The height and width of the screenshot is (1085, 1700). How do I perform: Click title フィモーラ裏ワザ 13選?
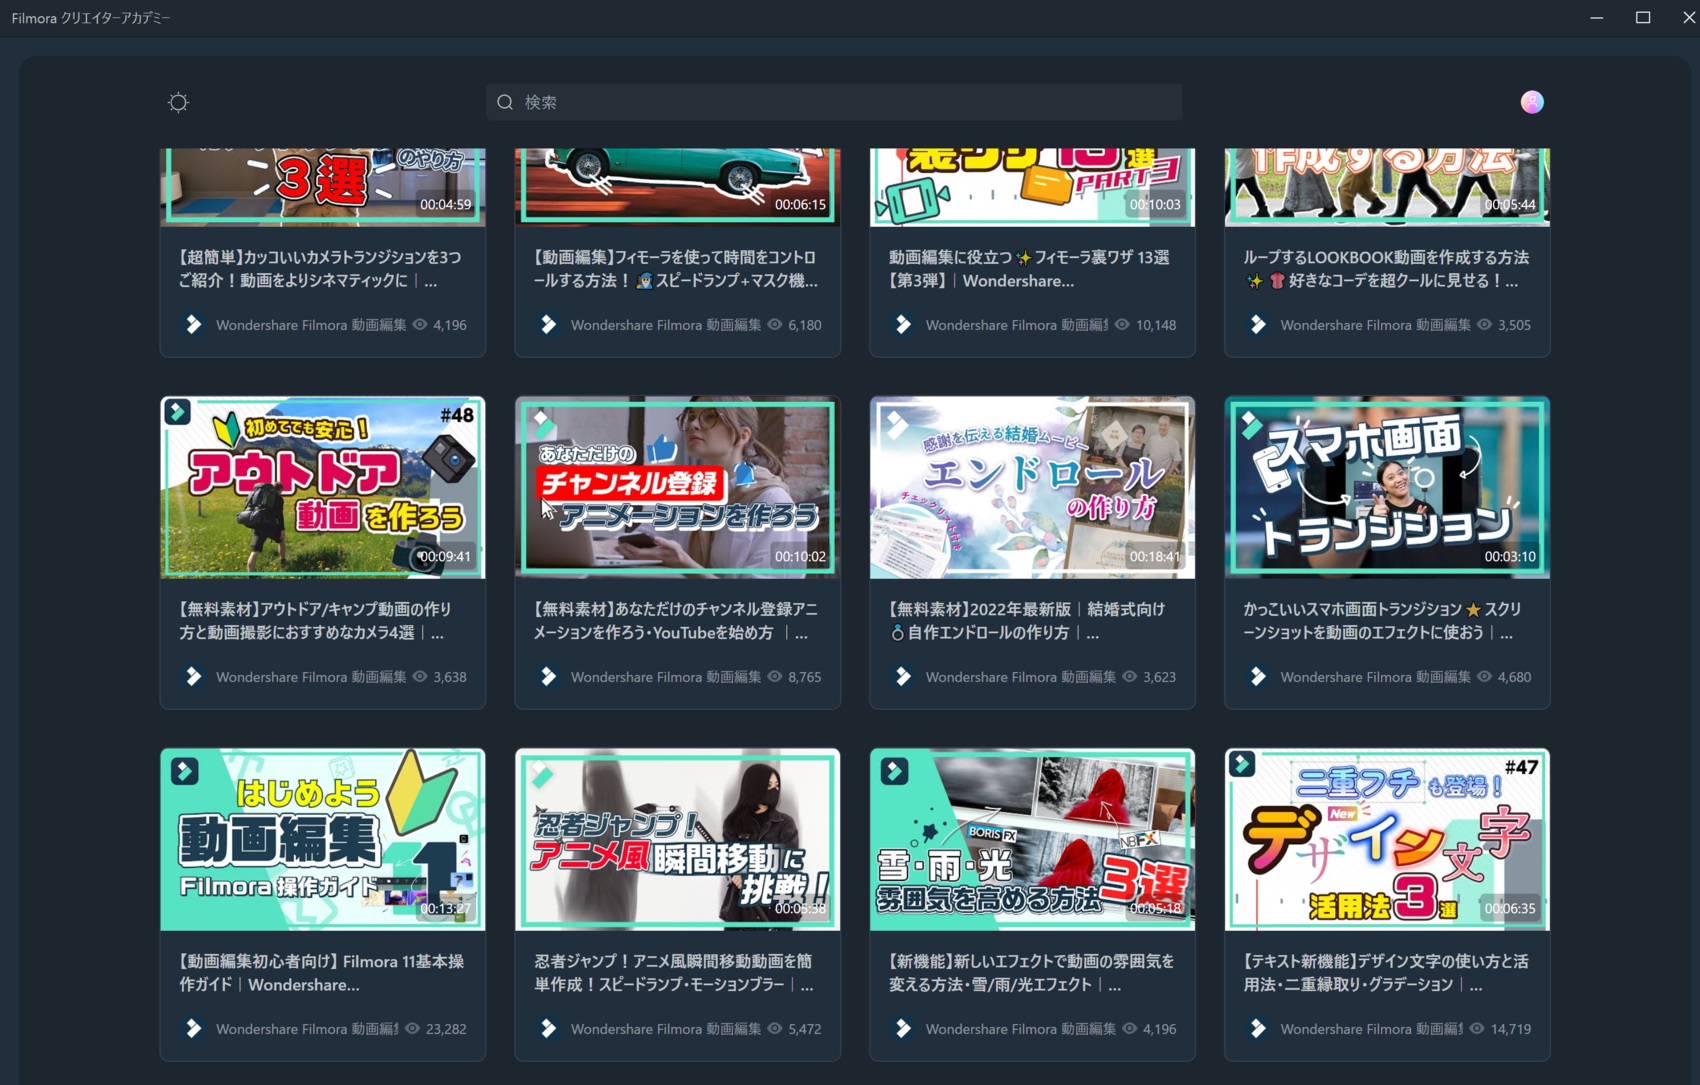click(x=1029, y=269)
